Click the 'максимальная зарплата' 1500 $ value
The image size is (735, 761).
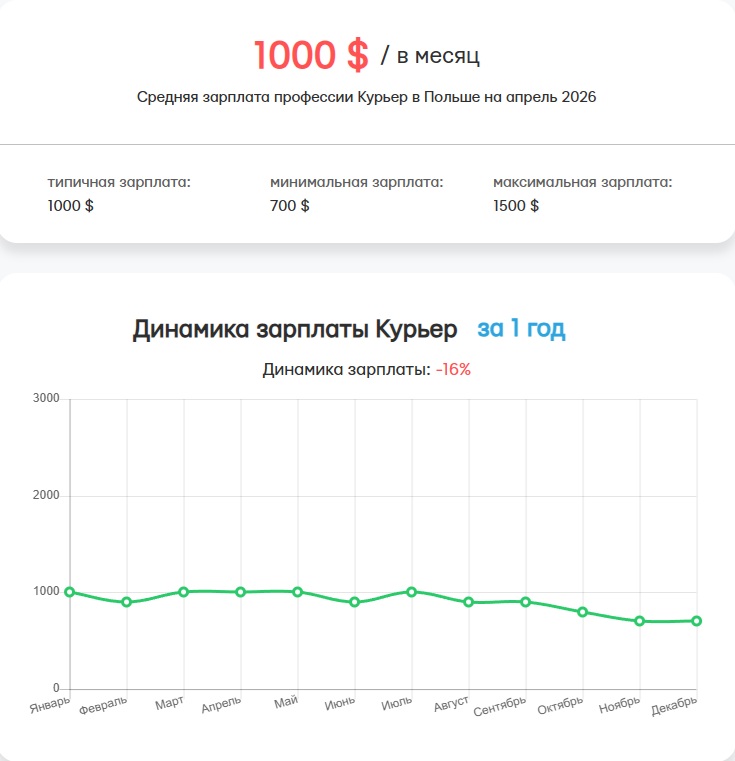click(x=516, y=206)
